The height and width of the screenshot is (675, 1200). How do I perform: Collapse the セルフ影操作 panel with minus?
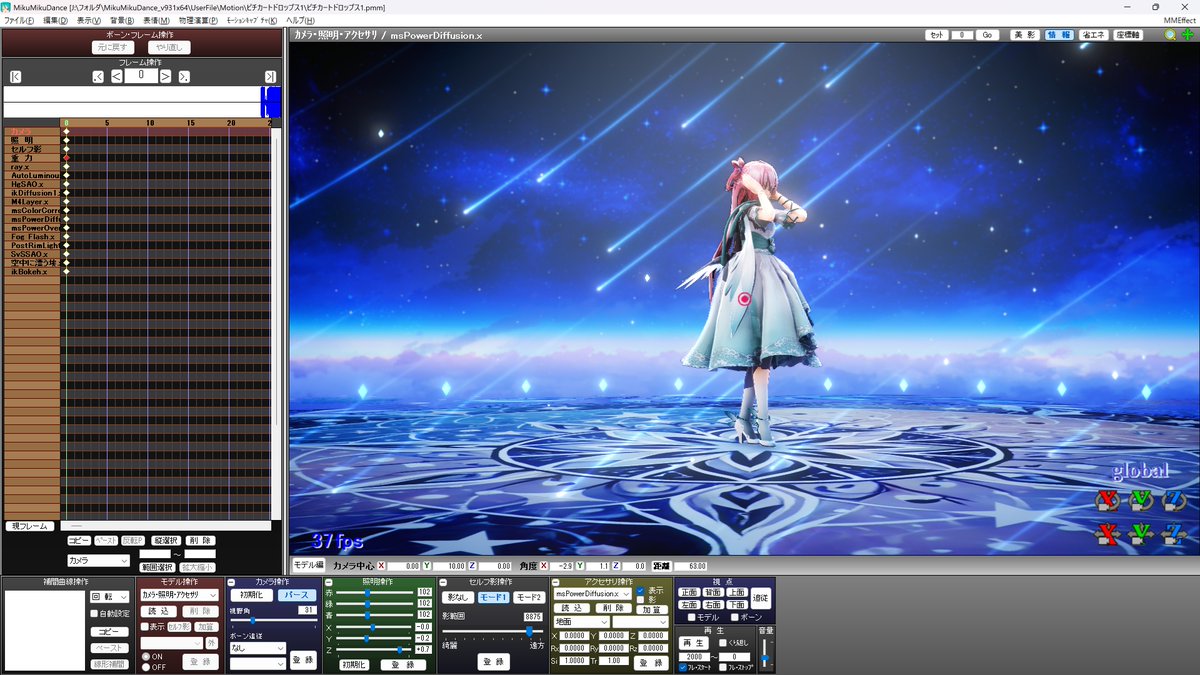point(443,582)
